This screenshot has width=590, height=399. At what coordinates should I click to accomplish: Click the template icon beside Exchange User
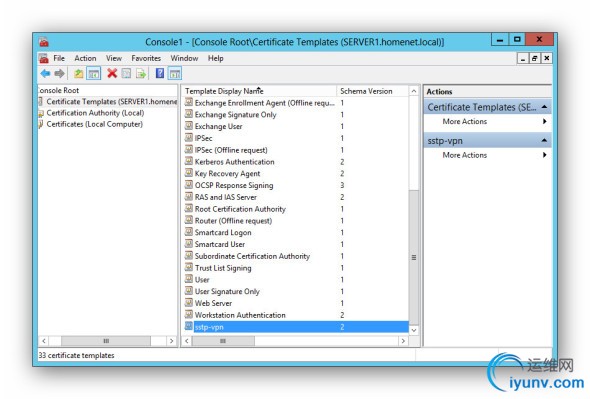pos(189,126)
